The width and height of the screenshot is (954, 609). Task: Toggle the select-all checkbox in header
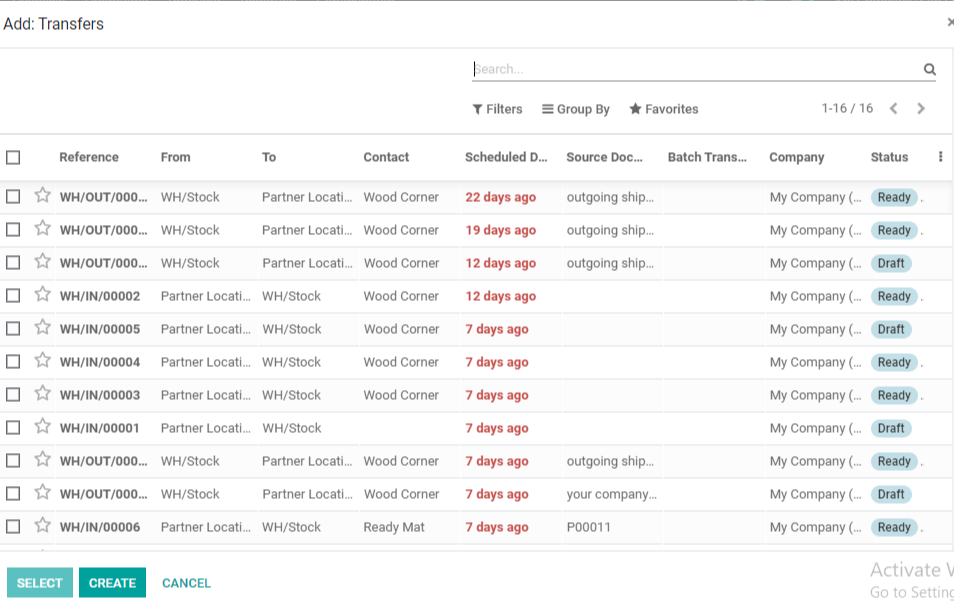tap(13, 157)
